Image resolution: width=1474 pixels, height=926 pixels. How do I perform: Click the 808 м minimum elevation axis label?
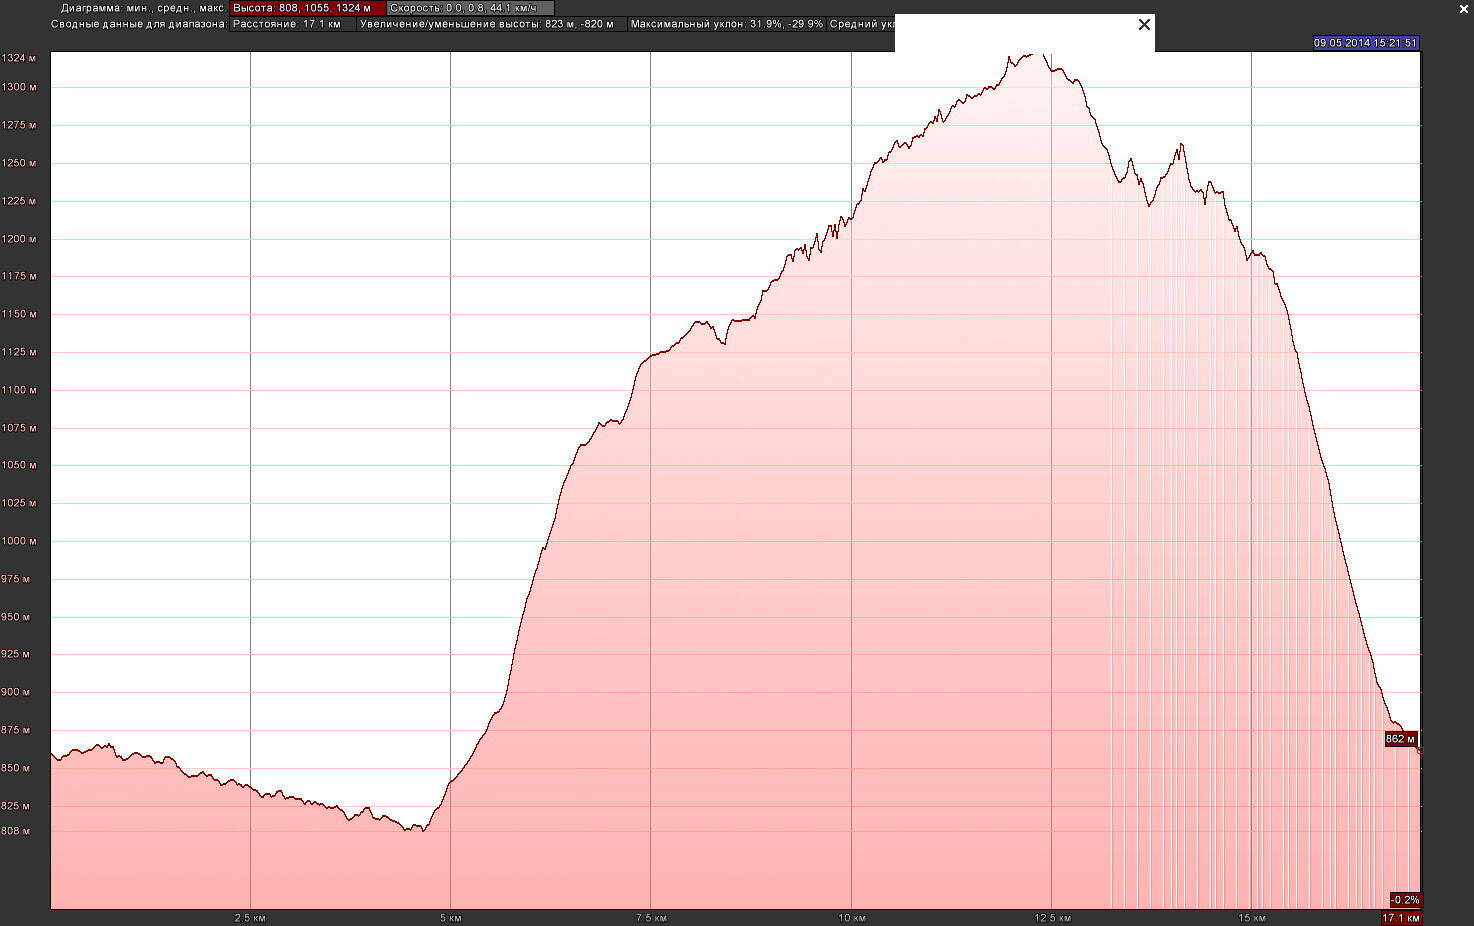point(15,831)
